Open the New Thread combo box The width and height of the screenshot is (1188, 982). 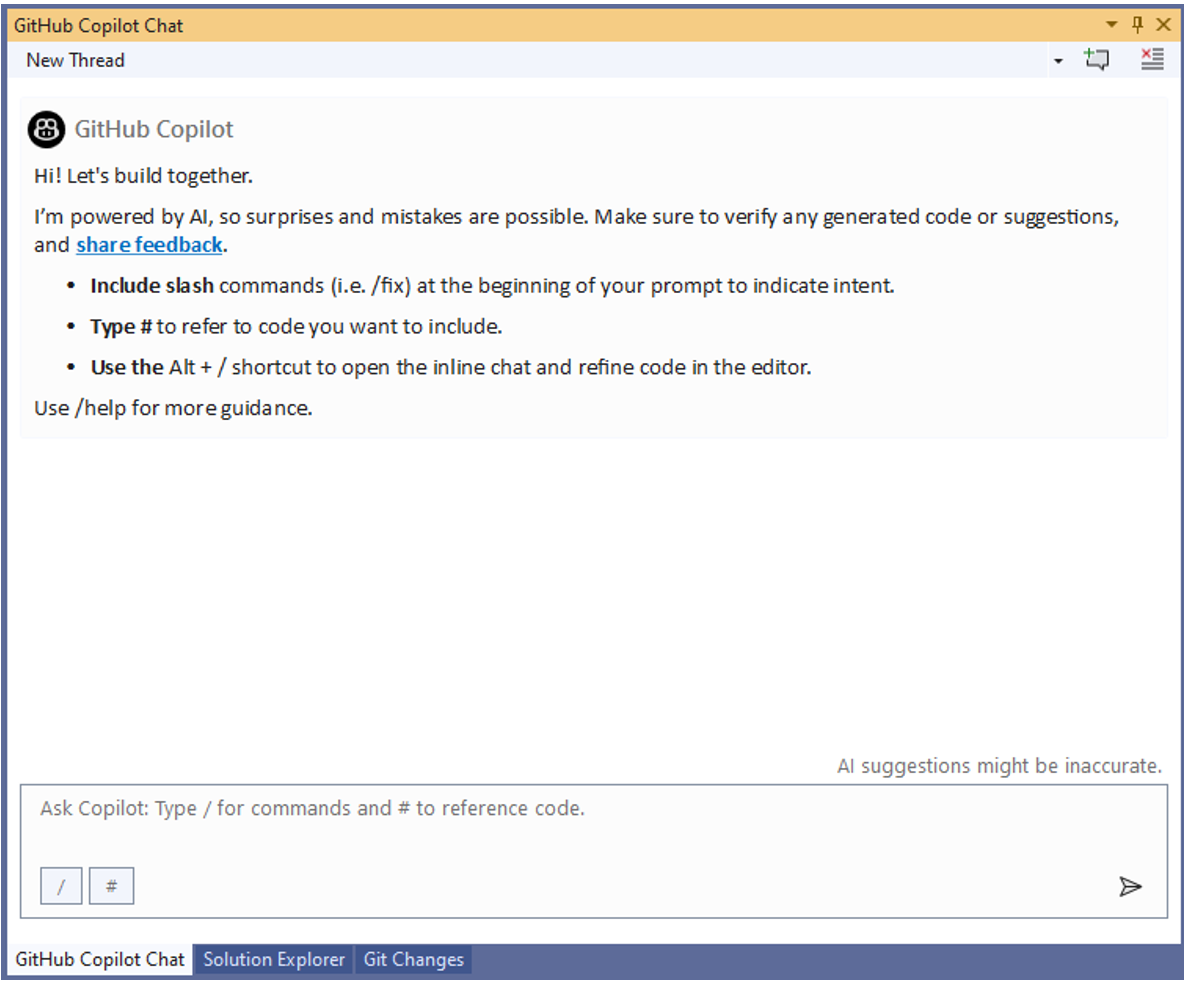coord(540,60)
